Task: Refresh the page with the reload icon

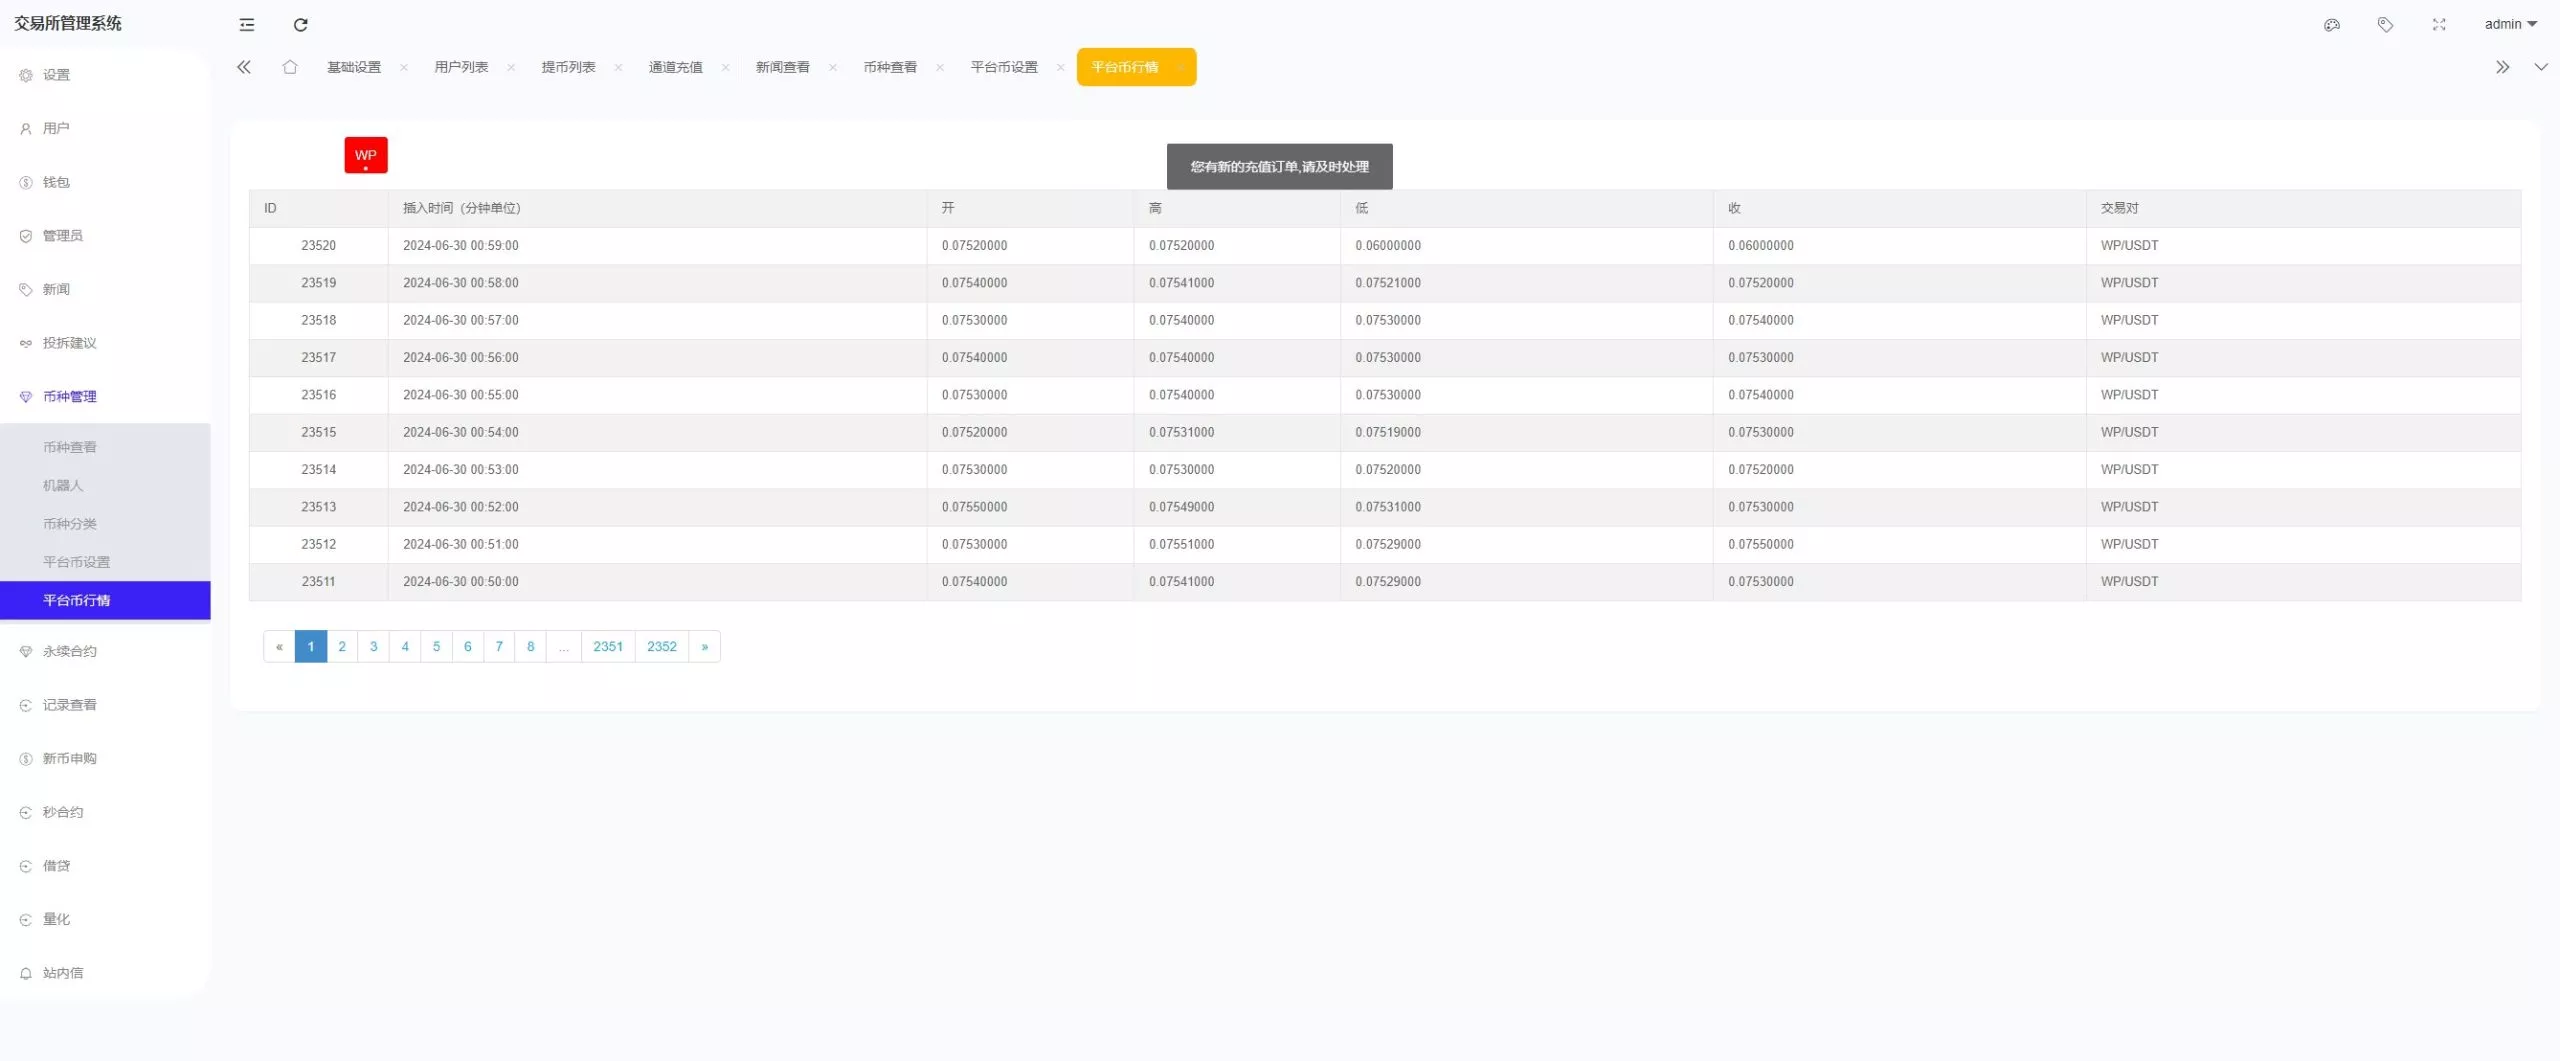Action: [x=301, y=24]
